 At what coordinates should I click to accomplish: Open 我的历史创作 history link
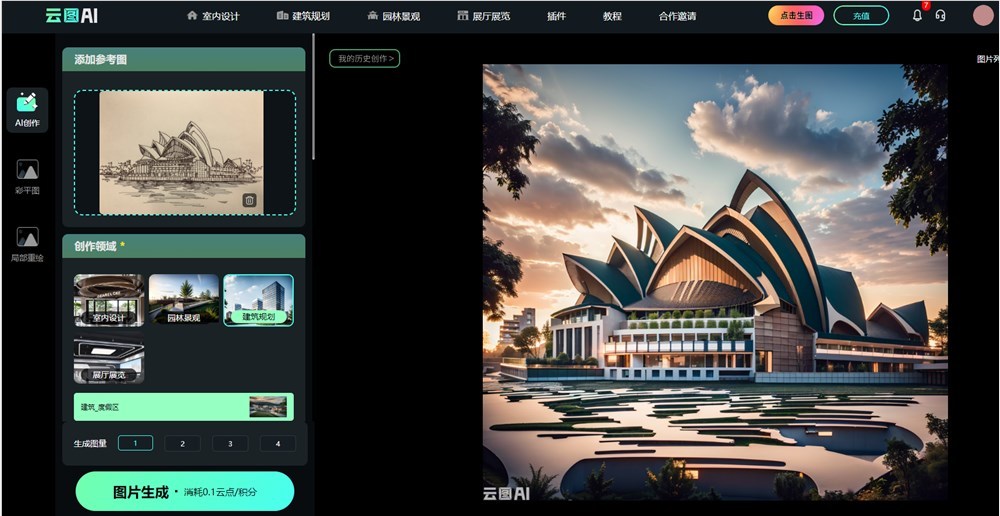[x=365, y=59]
